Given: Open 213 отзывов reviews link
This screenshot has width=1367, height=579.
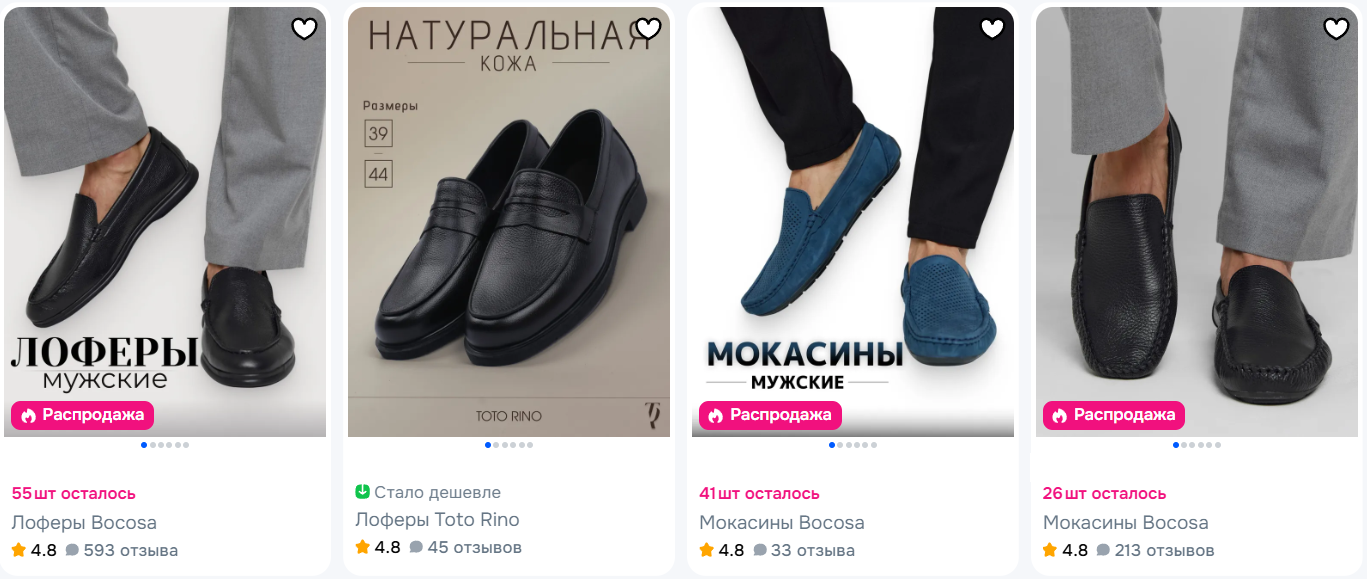Looking at the screenshot, I should tap(1155, 550).
